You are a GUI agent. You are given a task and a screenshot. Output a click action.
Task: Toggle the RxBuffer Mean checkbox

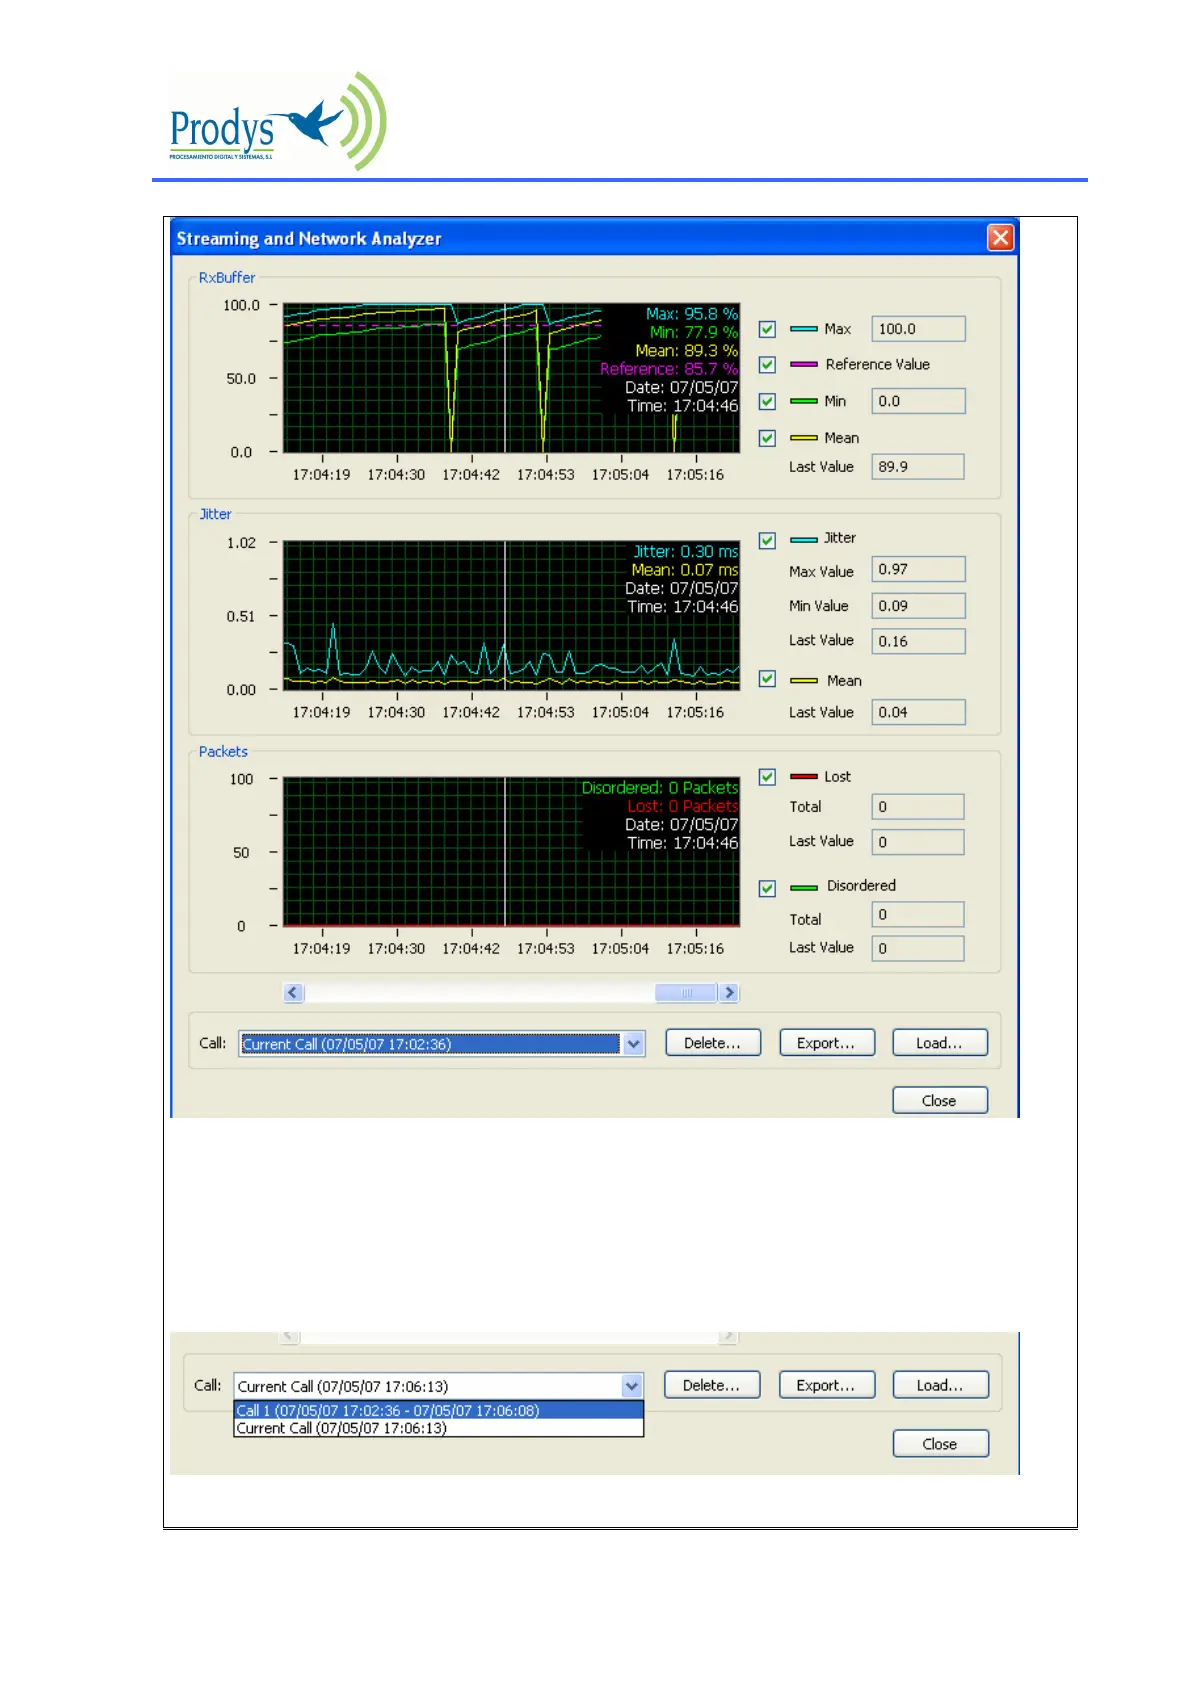(x=767, y=438)
